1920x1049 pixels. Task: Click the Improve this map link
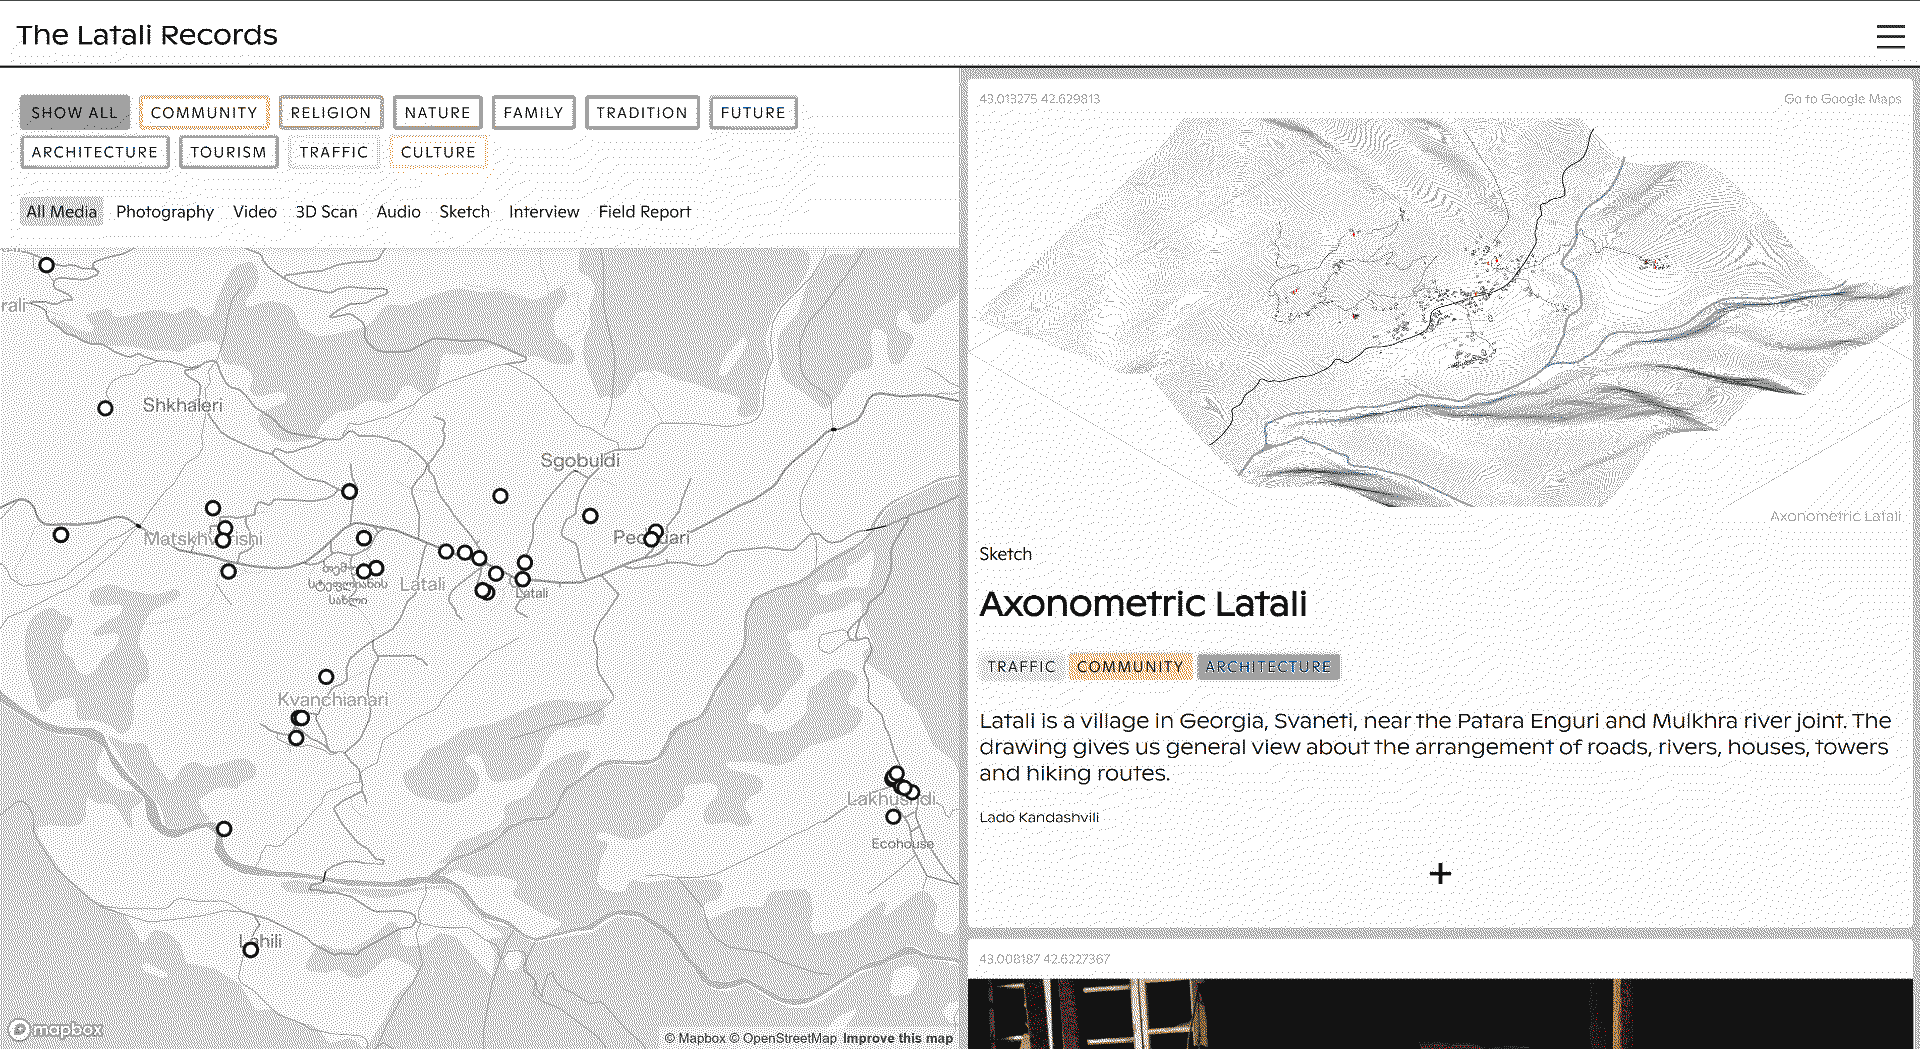click(897, 1038)
